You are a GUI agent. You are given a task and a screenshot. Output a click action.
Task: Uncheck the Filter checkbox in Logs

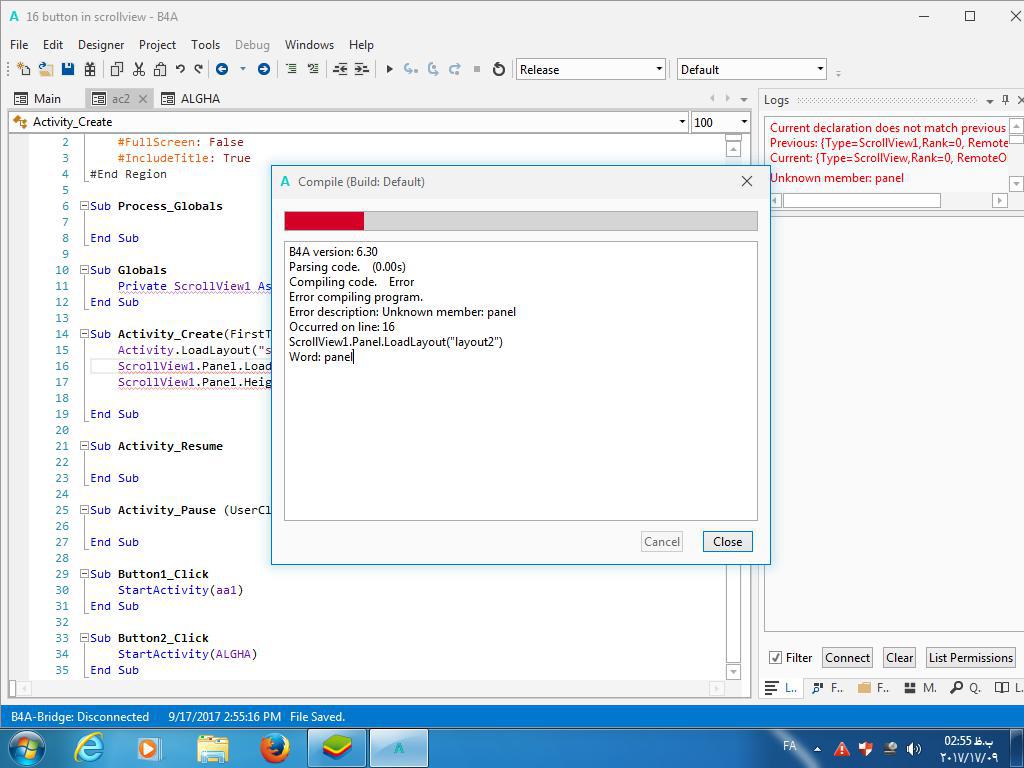(775, 657)
